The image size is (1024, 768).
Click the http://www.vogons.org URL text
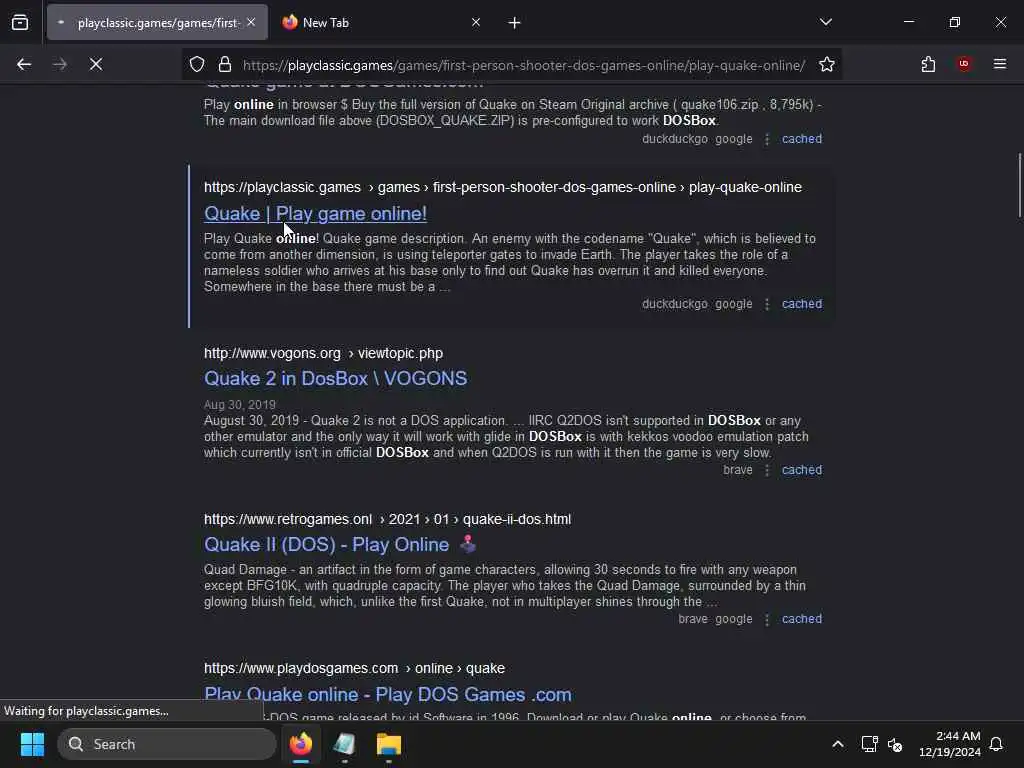[272, 353]
